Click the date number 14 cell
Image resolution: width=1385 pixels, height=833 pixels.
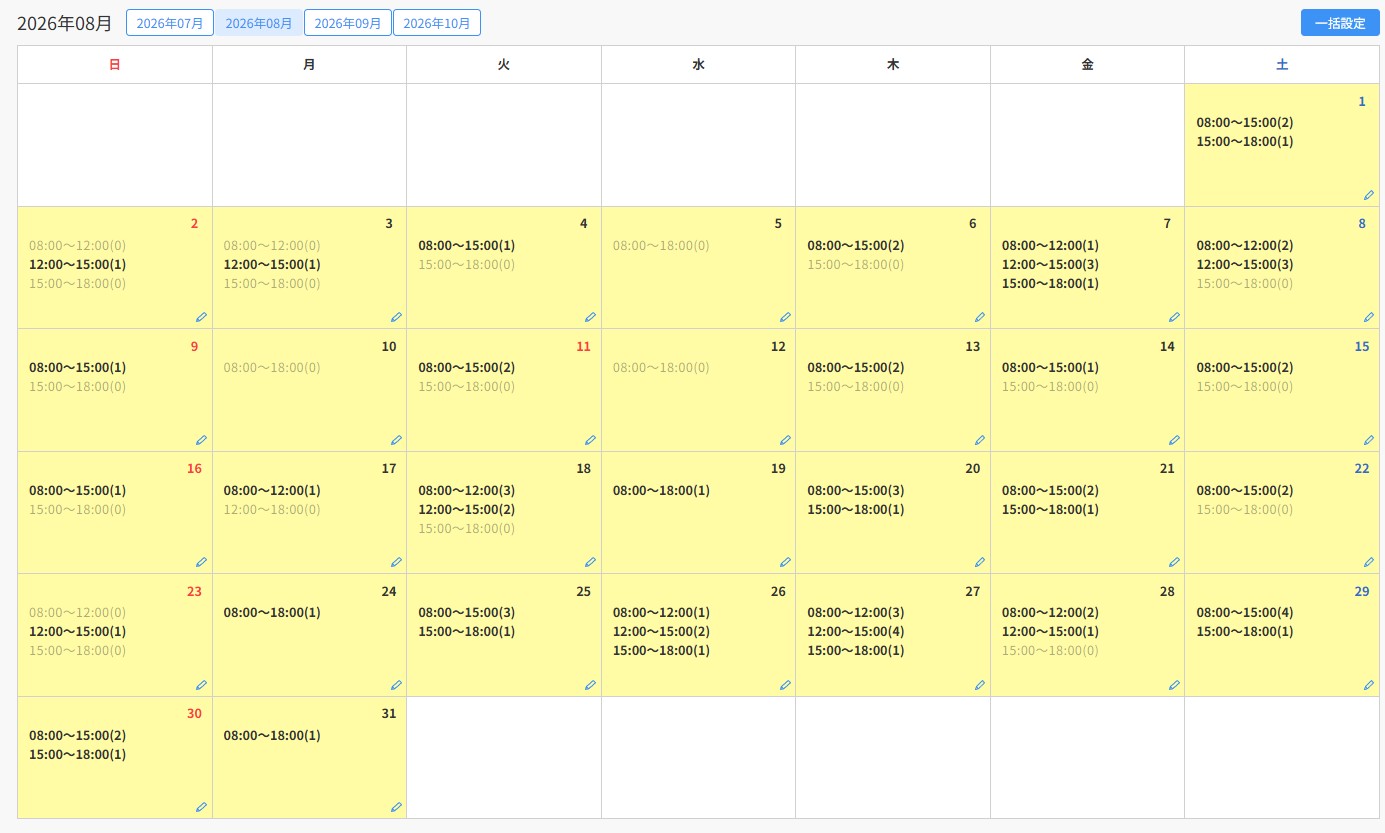pos(1167,346)
